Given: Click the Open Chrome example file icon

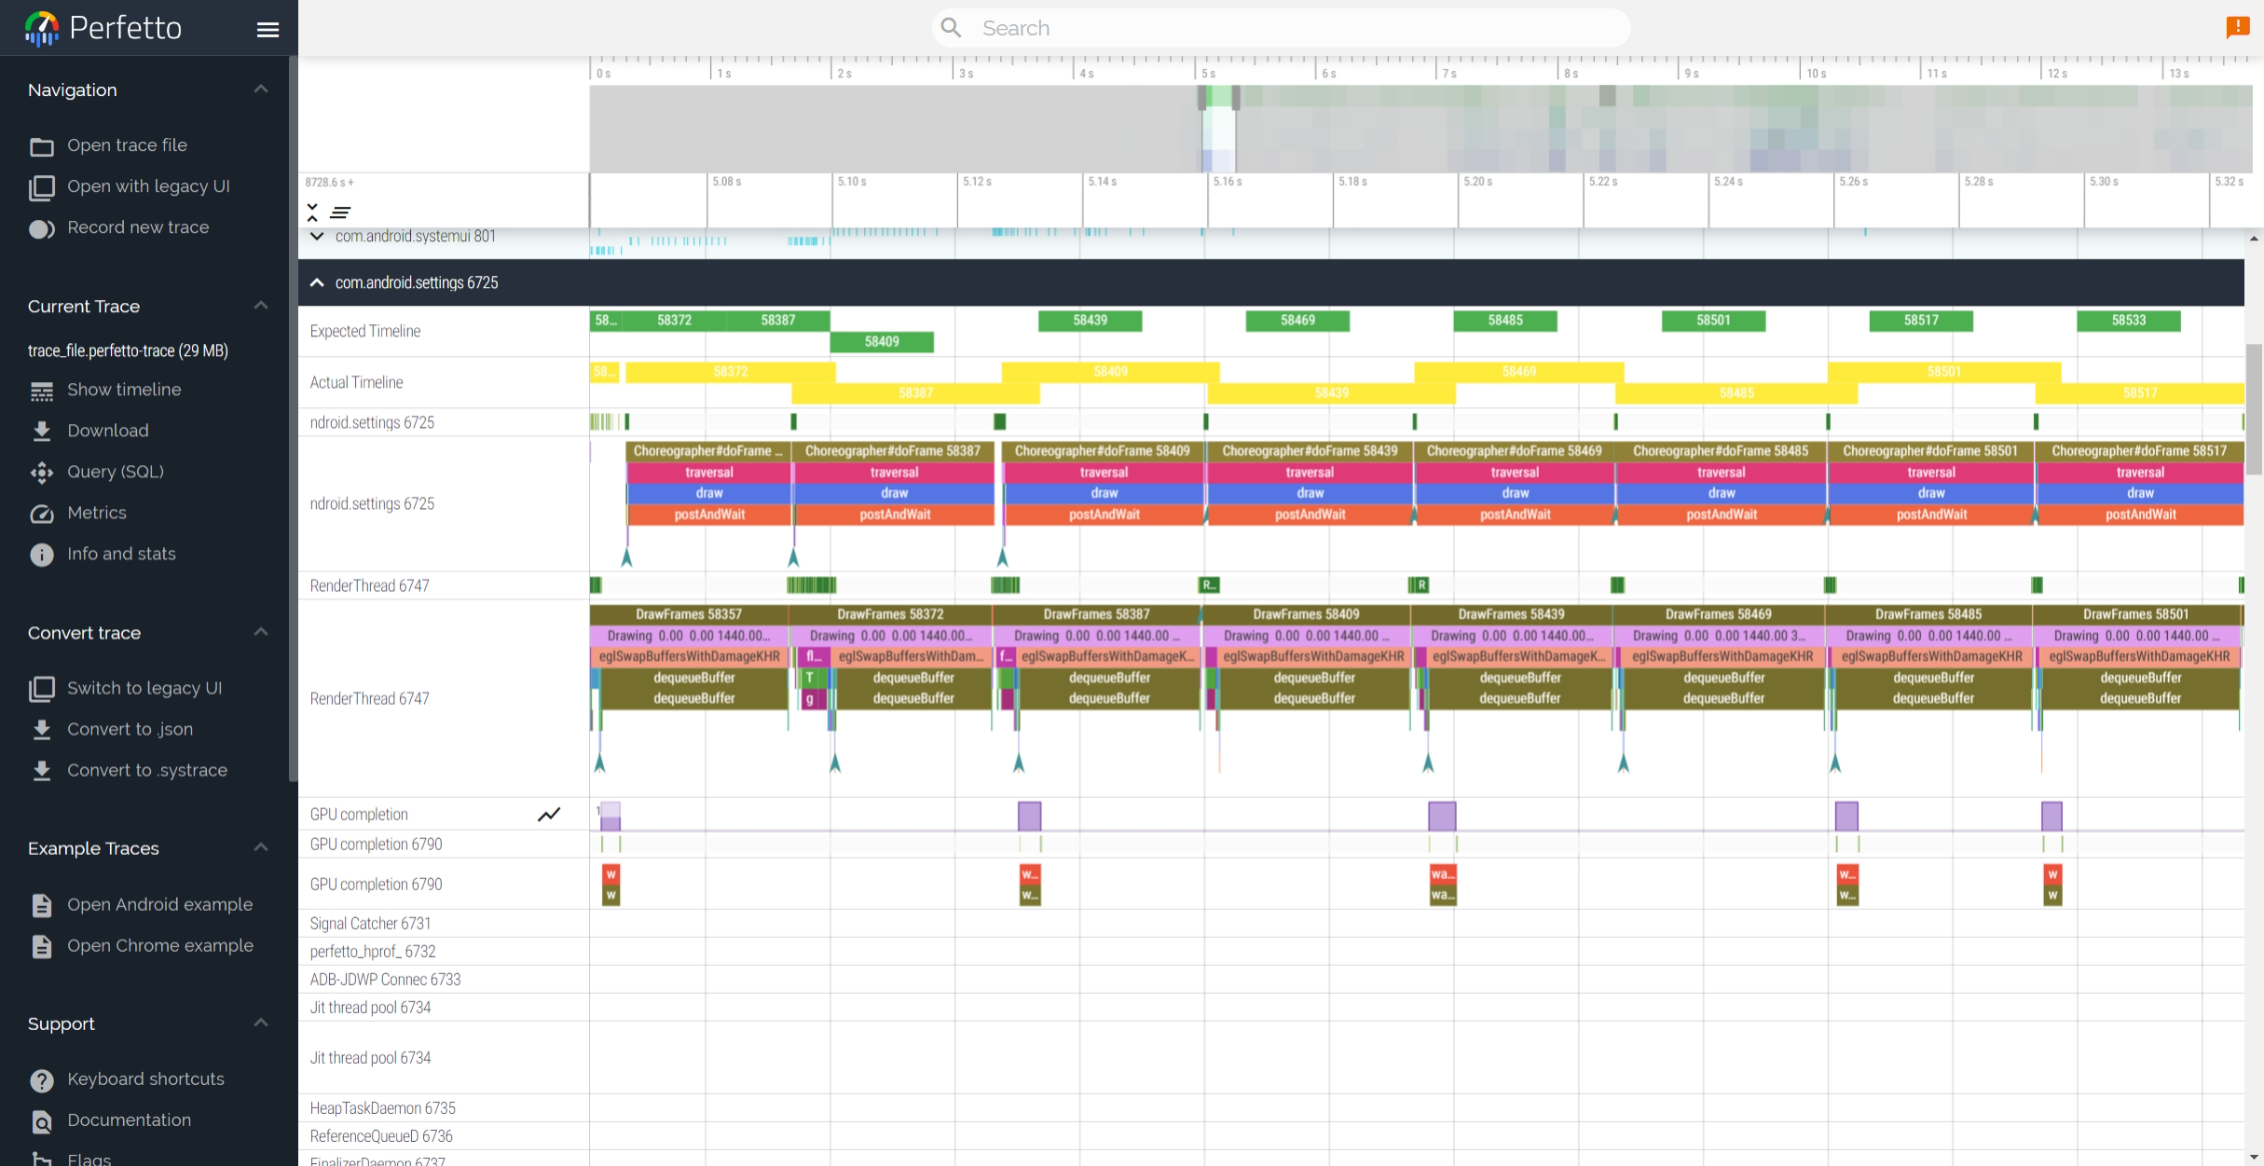Looking at the screenshot, I should point(41,946).
